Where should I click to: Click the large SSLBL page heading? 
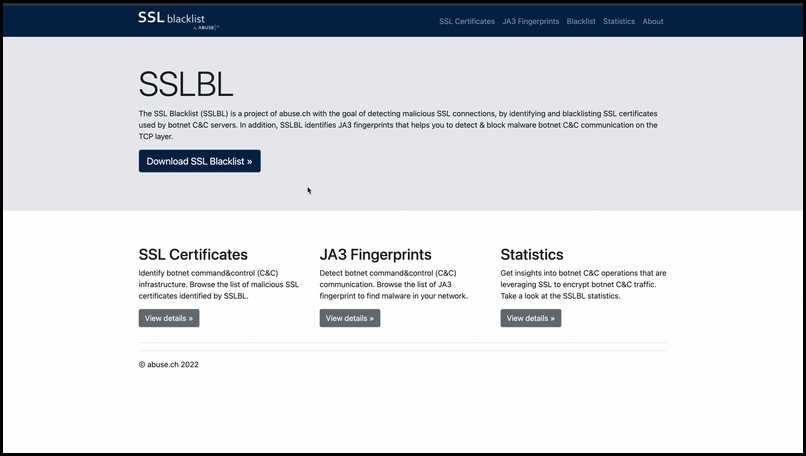(x=185, y=85)
